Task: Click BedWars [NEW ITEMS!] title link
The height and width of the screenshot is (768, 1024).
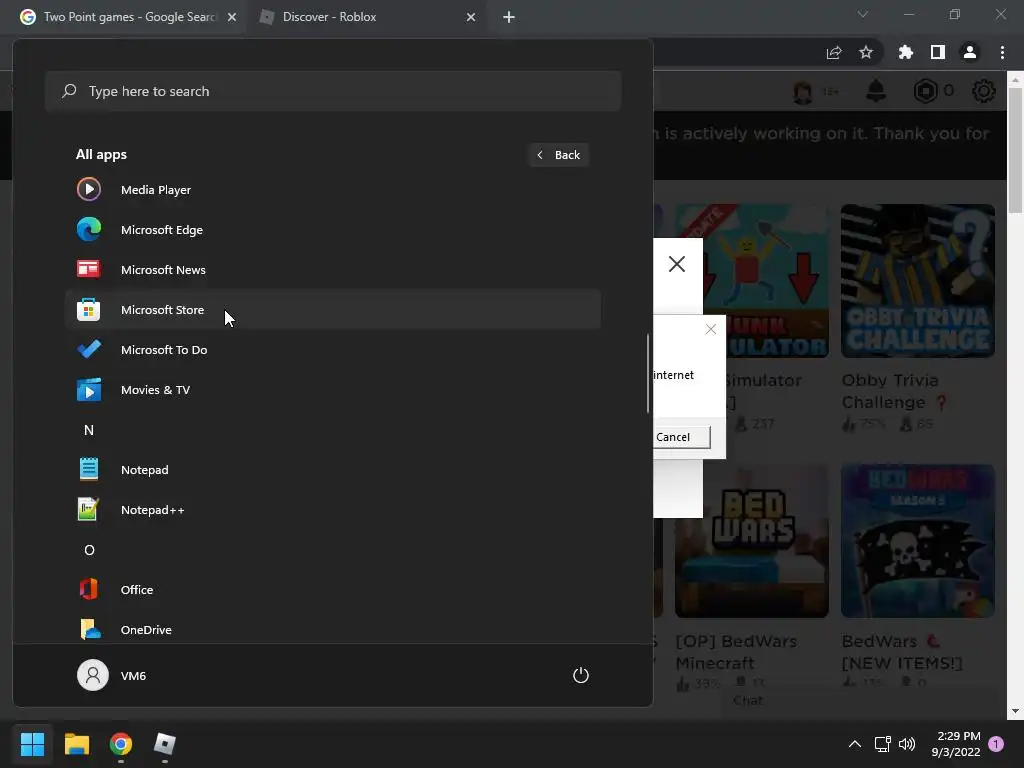Action: click(x=902, y=652)
